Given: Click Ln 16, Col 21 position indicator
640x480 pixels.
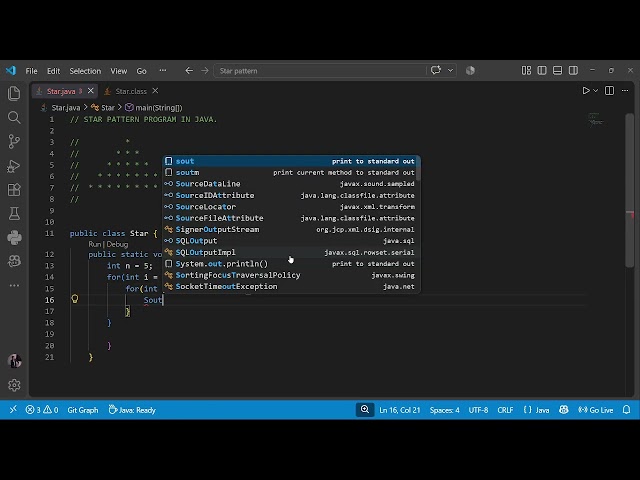Looking at the screenshot, I should (x=400, y=410).
